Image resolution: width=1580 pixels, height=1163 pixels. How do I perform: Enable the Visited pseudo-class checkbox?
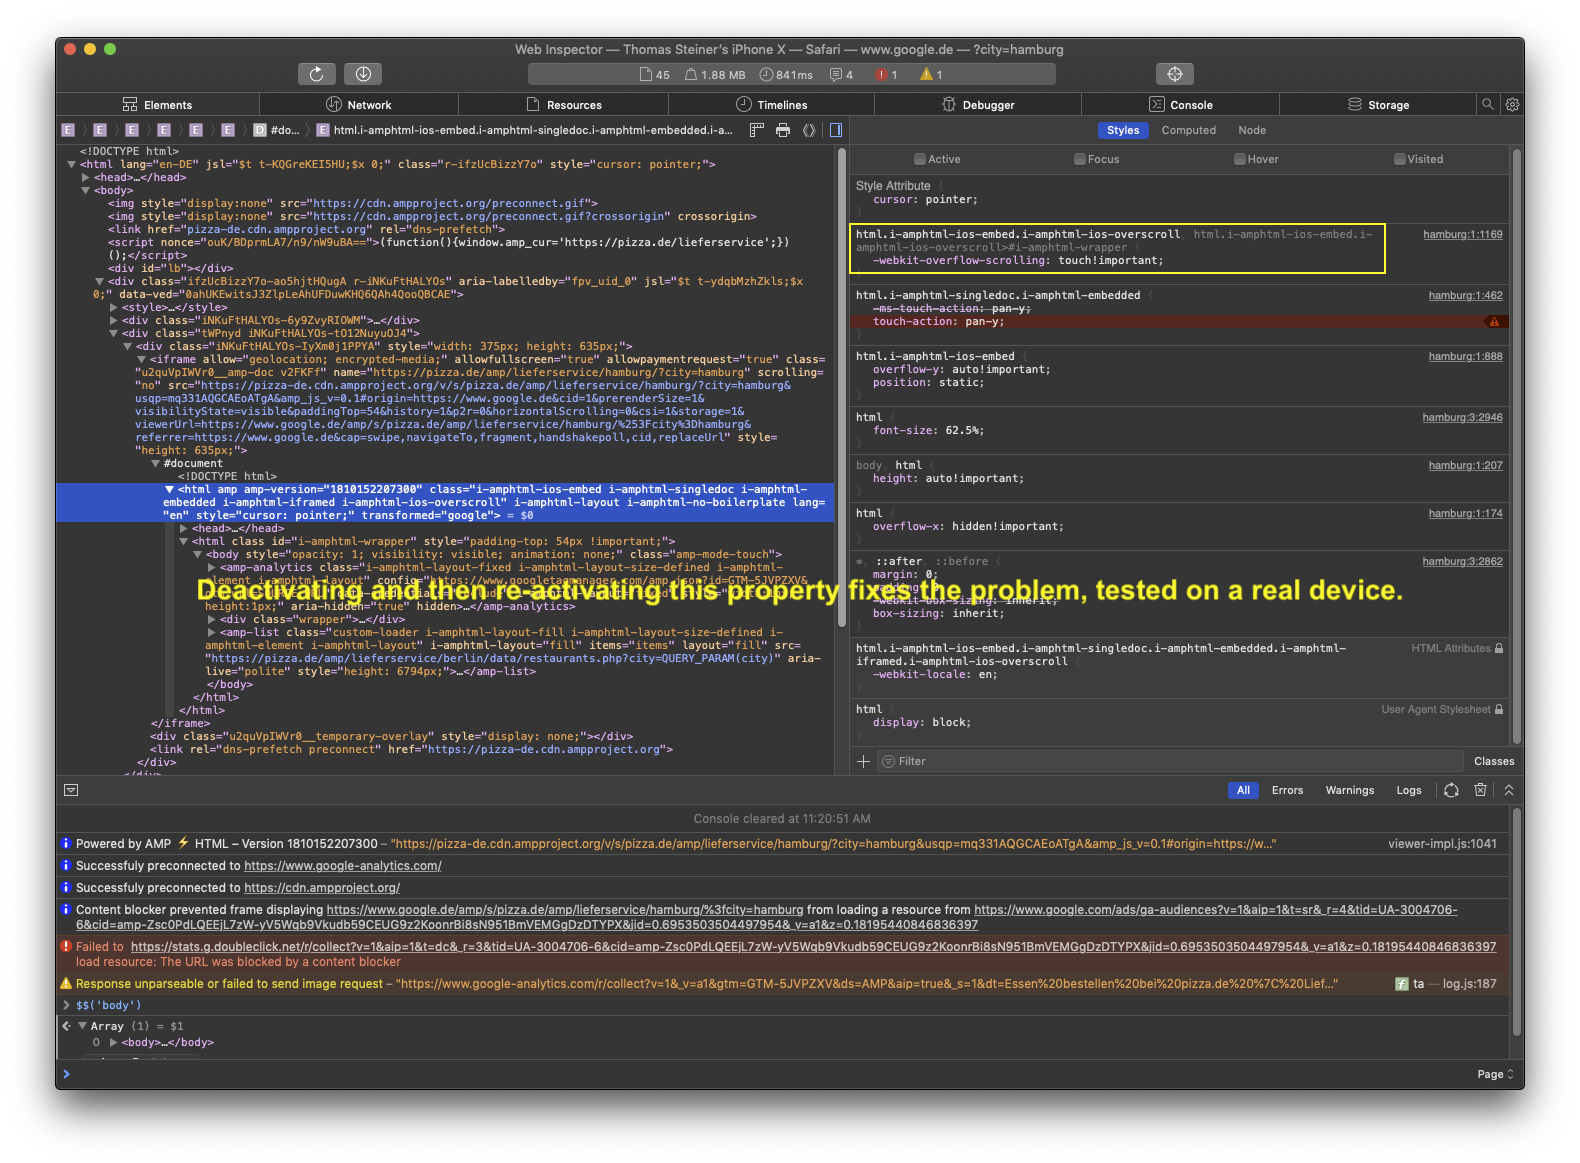(x=1400, y=159)
